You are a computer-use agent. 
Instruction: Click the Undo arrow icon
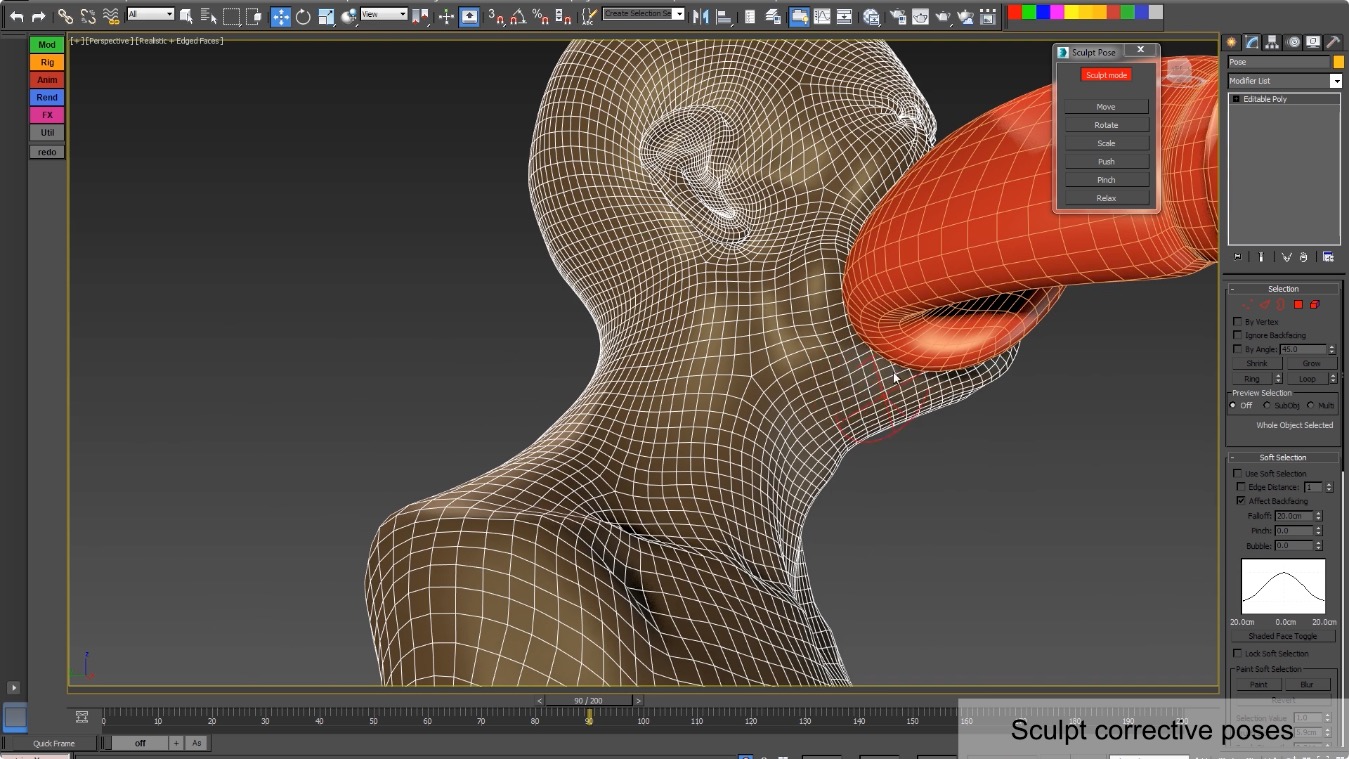16,16
